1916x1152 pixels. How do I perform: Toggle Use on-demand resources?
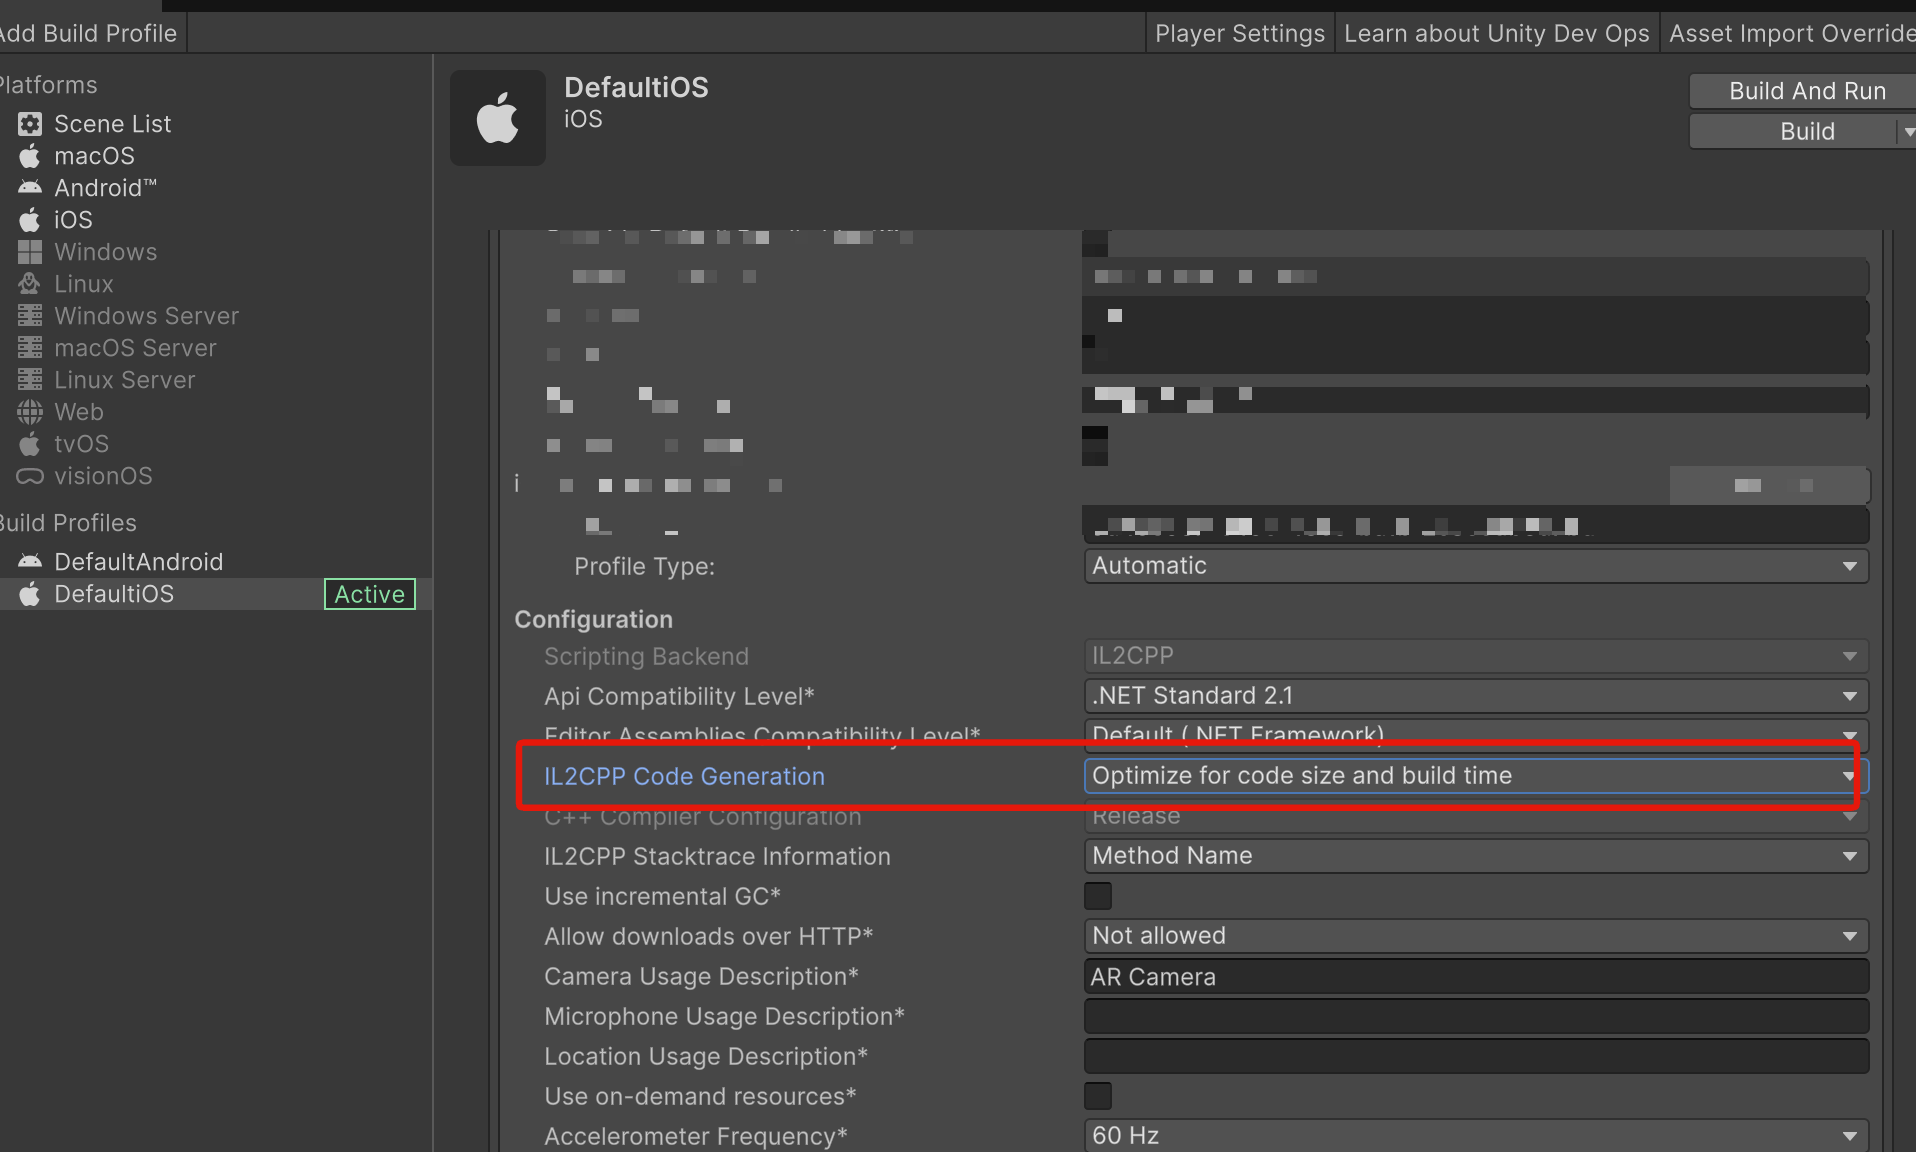[1097, 1096]
